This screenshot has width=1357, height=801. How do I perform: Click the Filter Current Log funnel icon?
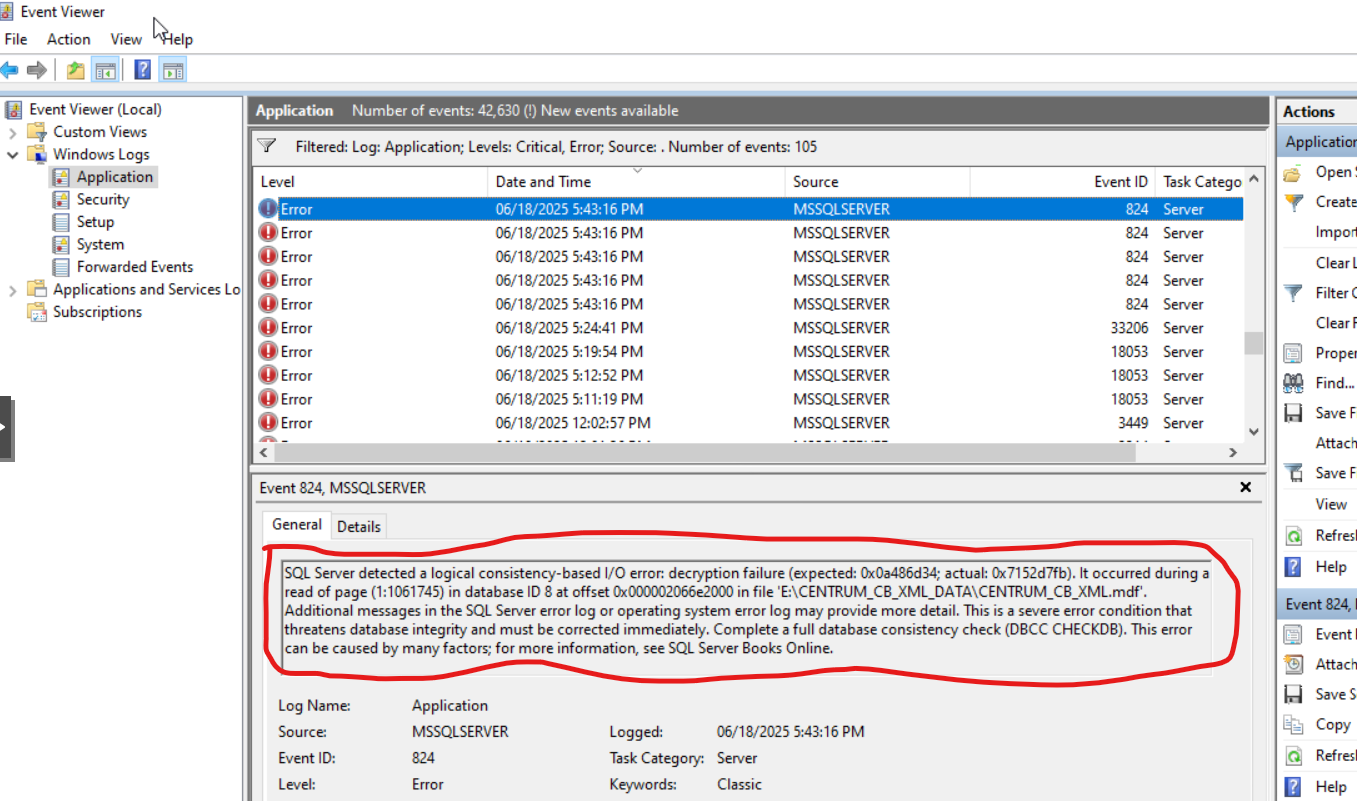pos(1294,292)
